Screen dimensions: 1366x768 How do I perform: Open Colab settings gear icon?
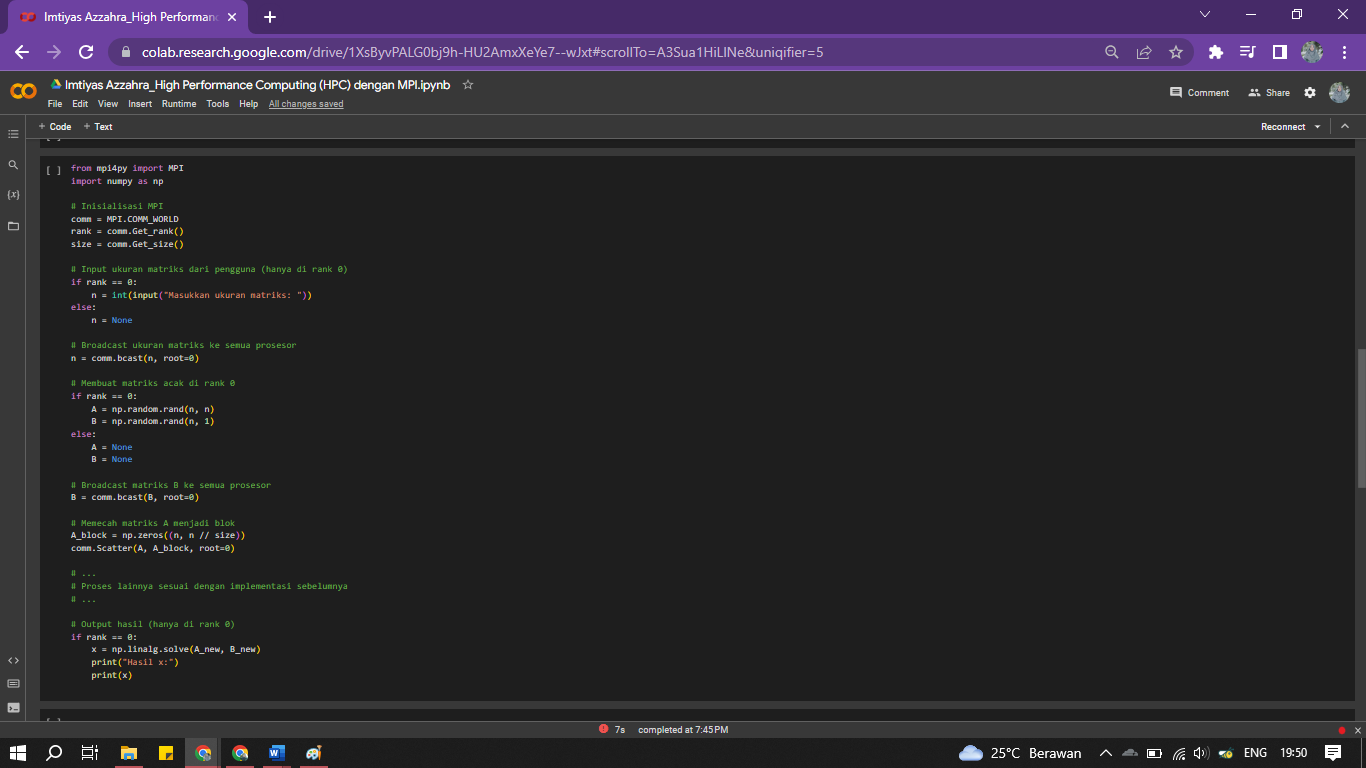(1310, 92)
